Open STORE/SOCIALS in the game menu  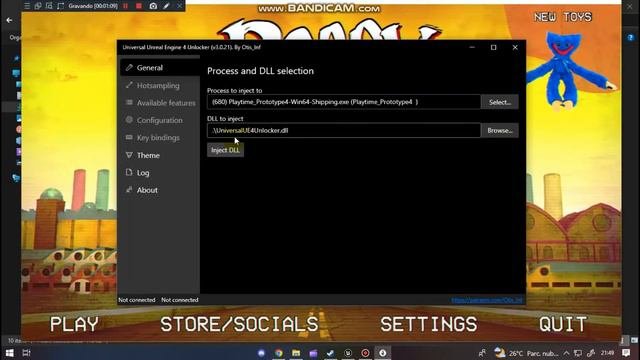point(239,324)
